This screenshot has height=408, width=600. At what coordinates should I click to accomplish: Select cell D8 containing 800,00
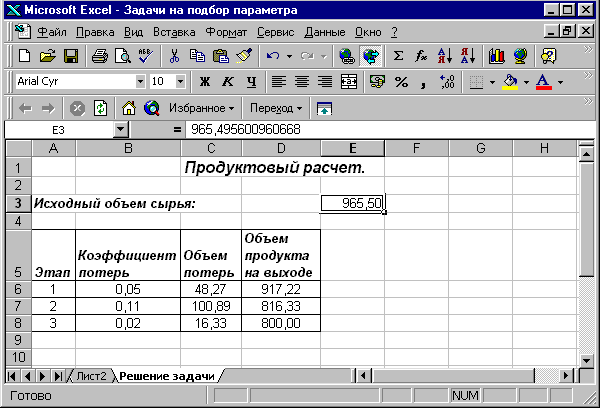pyautogui.click(x=281, y=323)
